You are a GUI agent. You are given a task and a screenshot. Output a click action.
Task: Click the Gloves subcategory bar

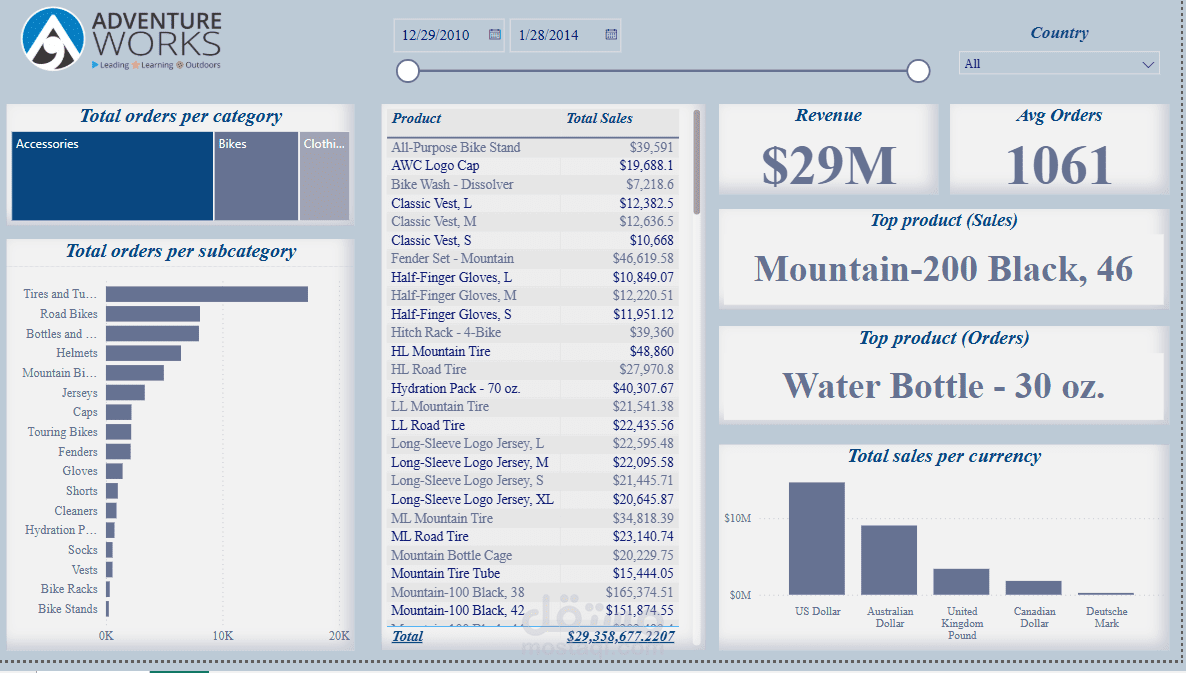114,471
